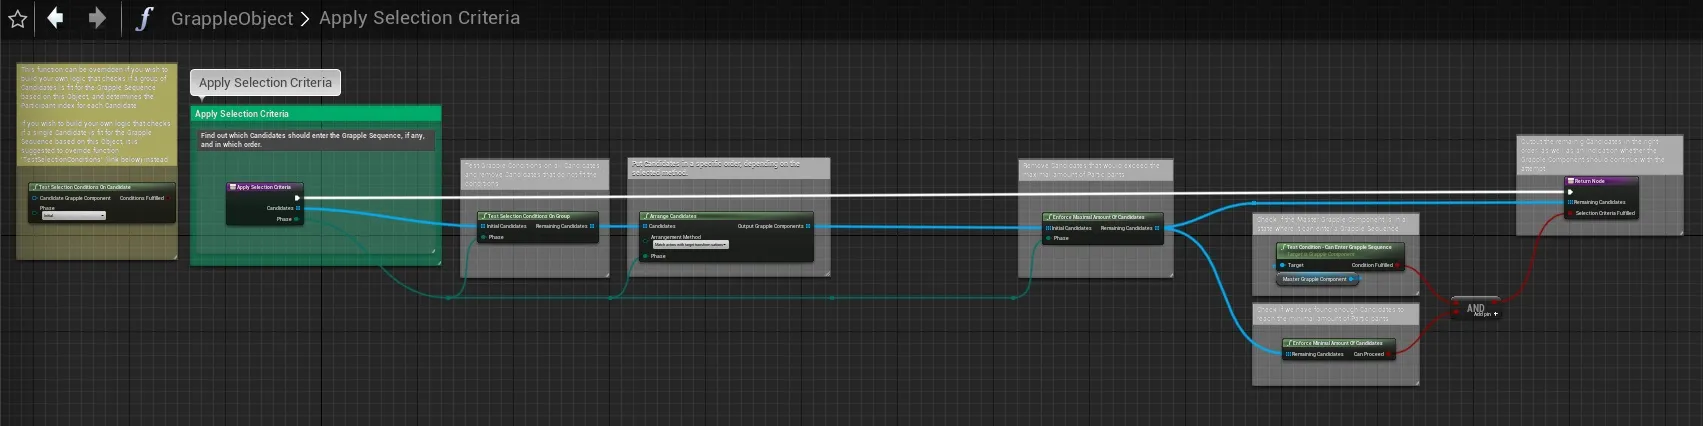Click Initial Candidates pin on Enforce Maximal node
This screenshot has height=426, width=1703.
tap(1048, 228)
